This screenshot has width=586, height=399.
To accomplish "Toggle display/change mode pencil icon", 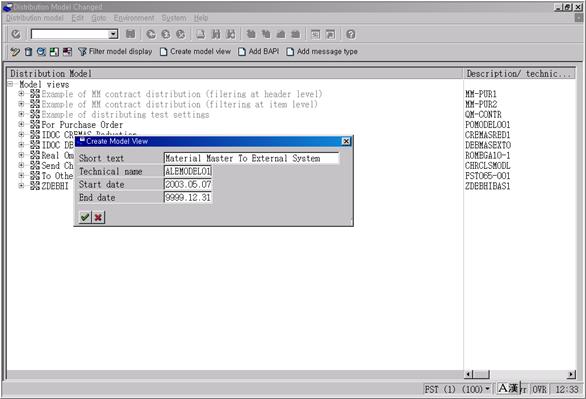I will [15, 52].
